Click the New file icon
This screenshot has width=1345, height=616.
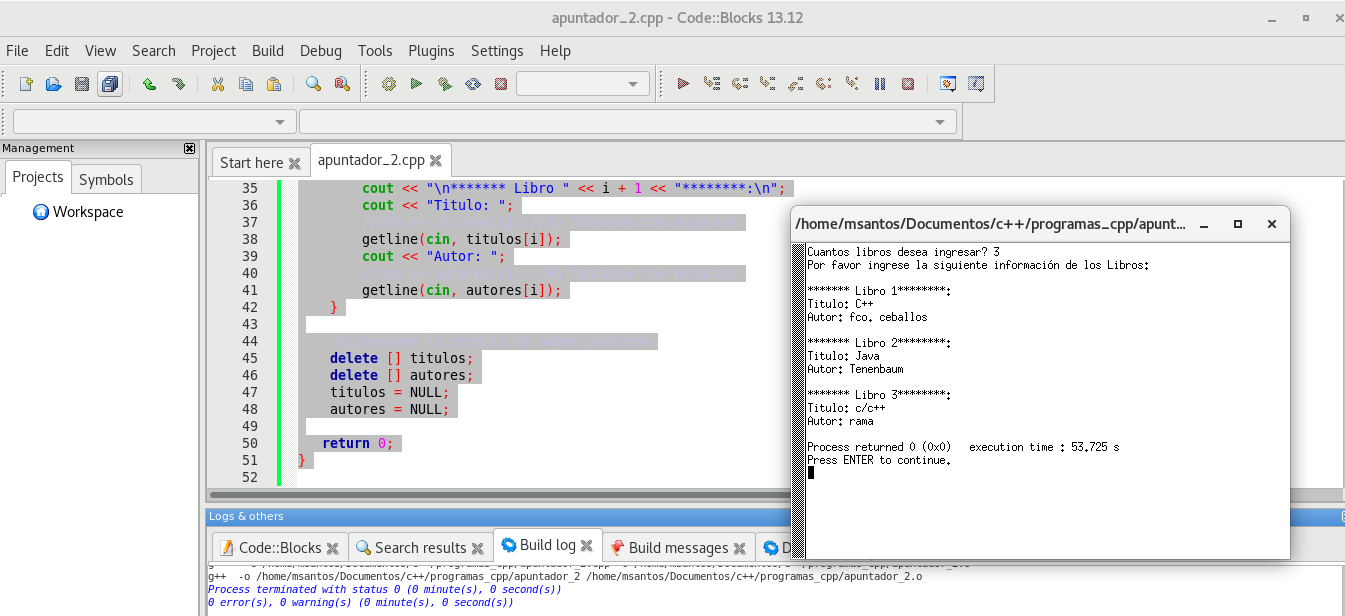(x=26, y=84)
